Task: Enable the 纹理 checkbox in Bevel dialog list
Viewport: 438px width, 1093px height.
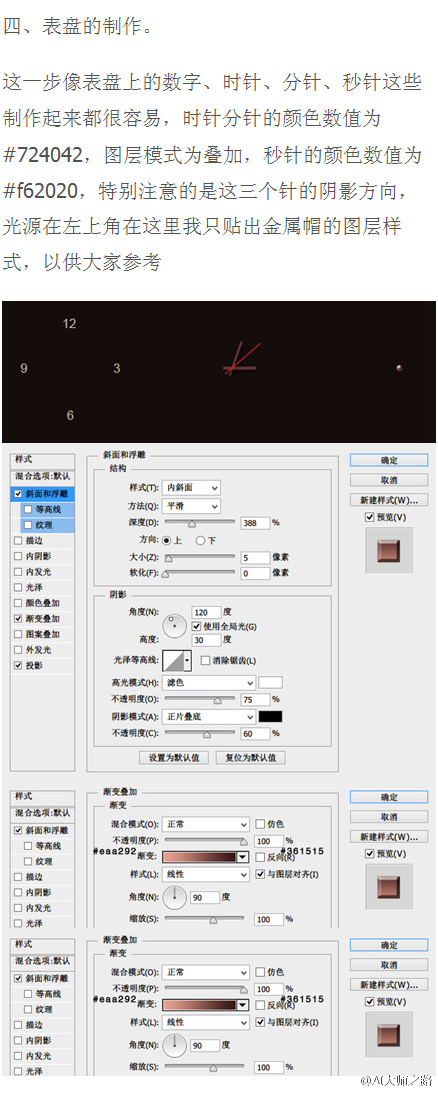Action: [x=28, y=525]
